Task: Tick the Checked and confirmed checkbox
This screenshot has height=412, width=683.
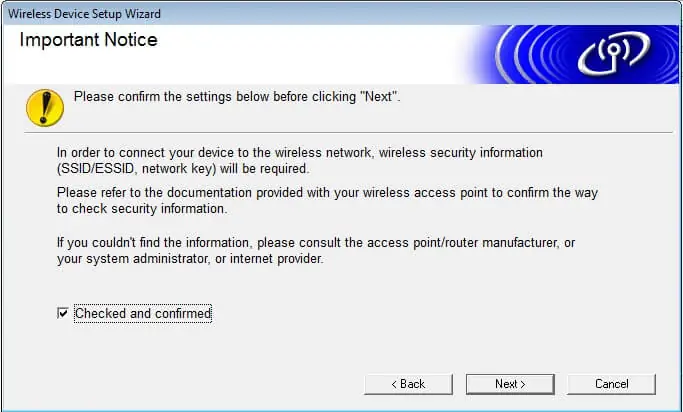Action: pyautogui.click(x=63, y=314)
